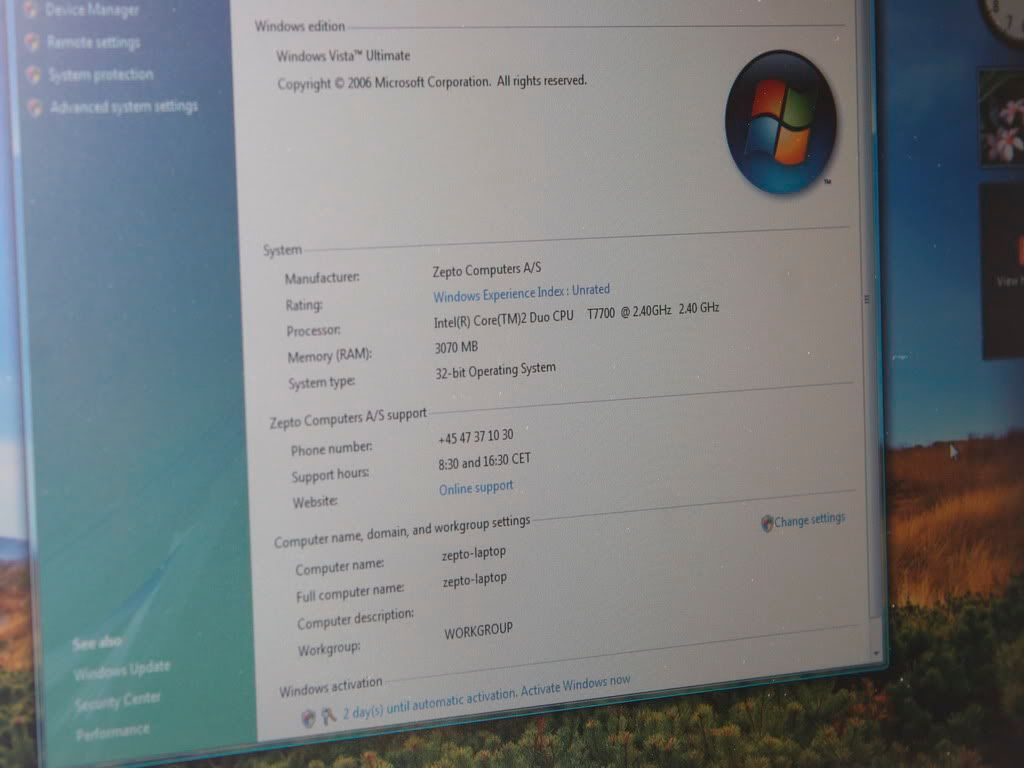This screenshot has height=768, width=1024.
Task: Click shield icon next to Remote settings
Action: point(31,42)
